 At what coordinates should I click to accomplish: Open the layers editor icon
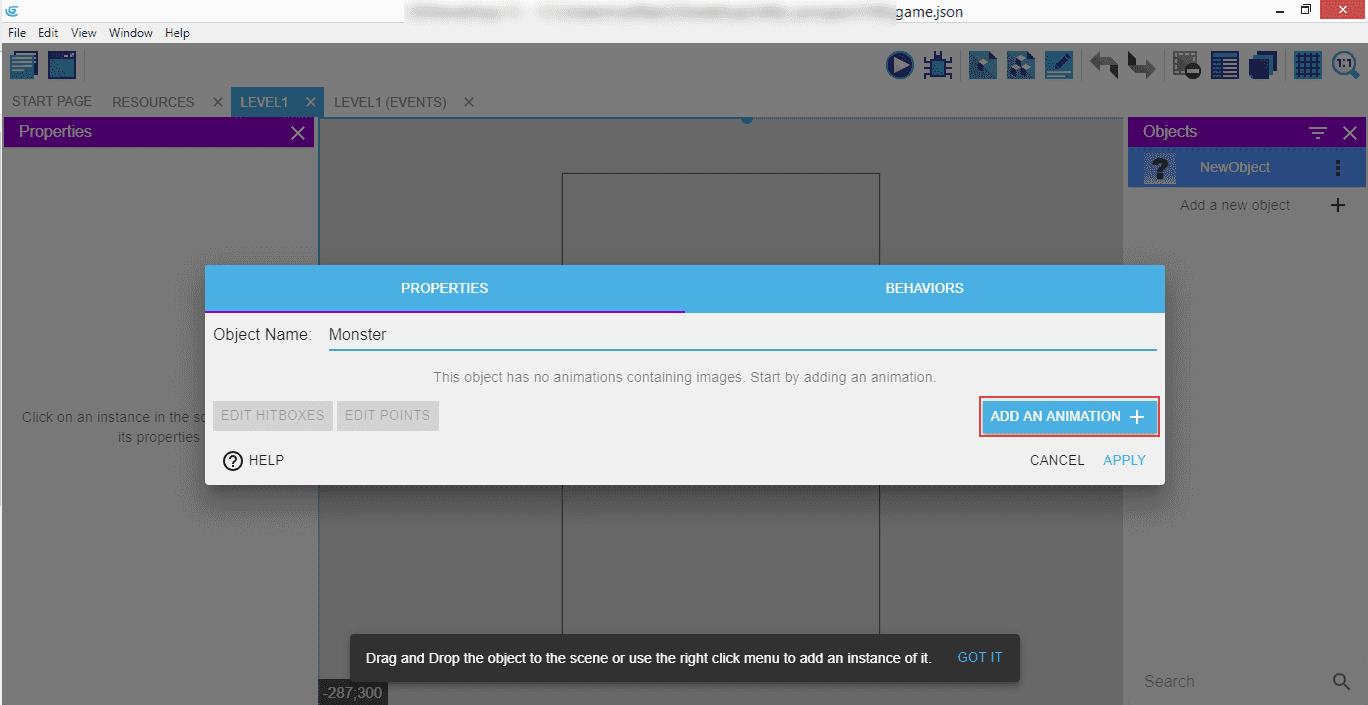click(1263, 66)
